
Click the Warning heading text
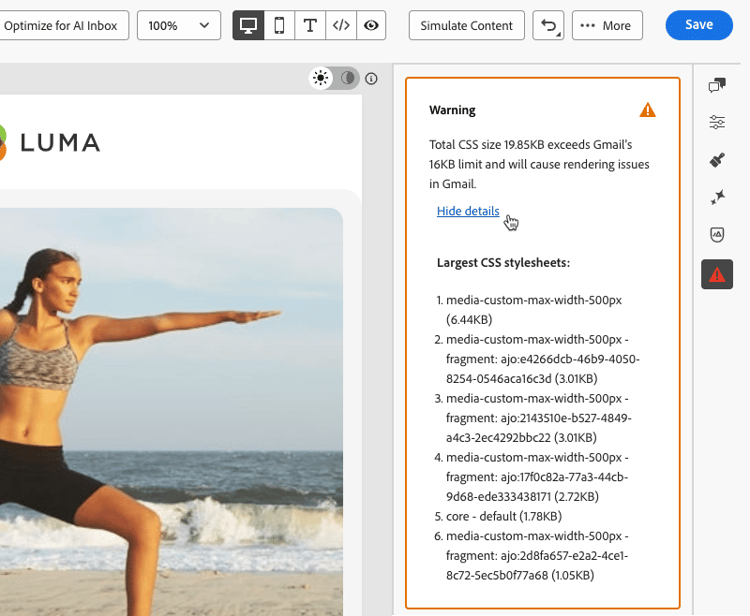click(x=452, y=110)
